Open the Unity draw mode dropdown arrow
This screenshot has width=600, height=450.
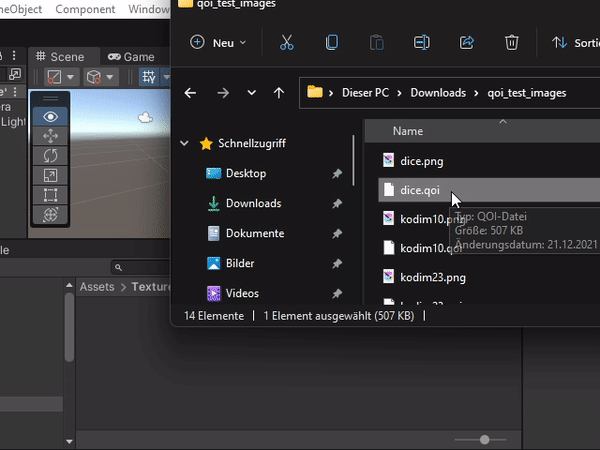click(70, 77)
